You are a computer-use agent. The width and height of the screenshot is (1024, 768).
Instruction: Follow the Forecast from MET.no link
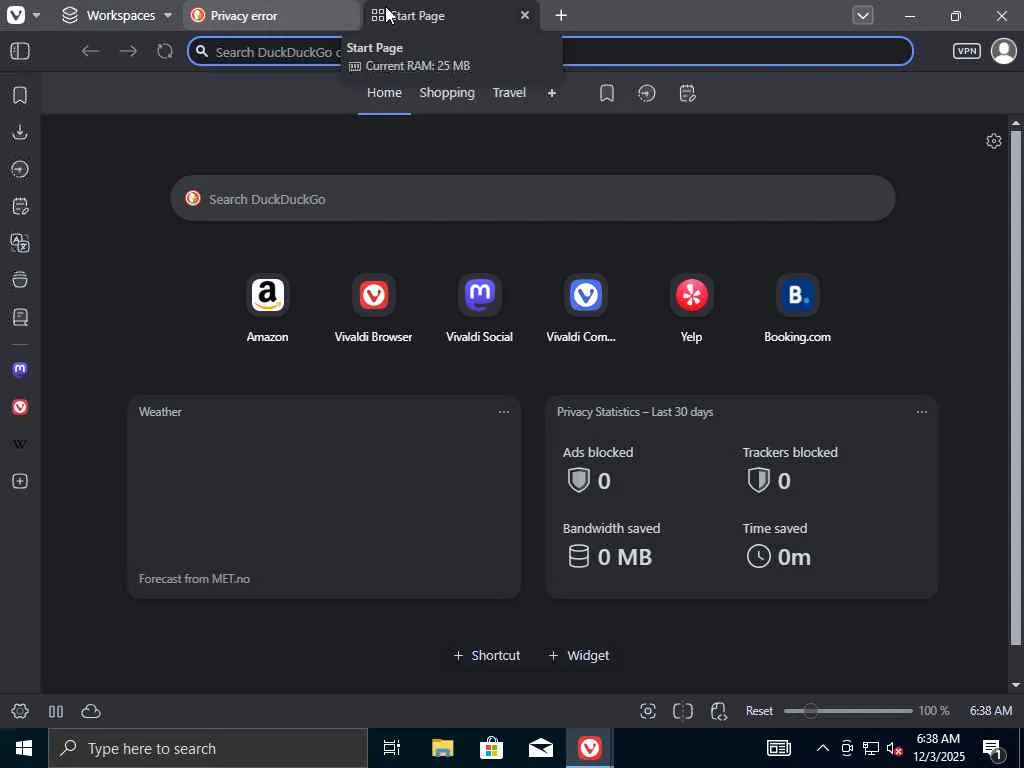coord(194,579)
